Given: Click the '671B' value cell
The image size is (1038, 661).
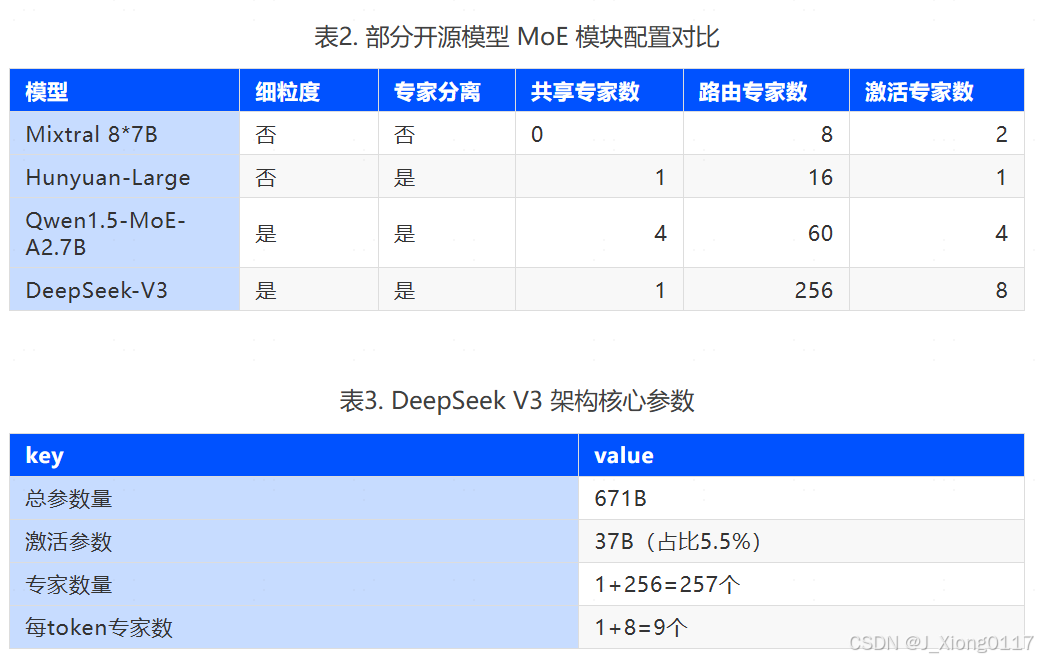Looking at the screenshot, I should pyautogui.click(x=802, y=498).
